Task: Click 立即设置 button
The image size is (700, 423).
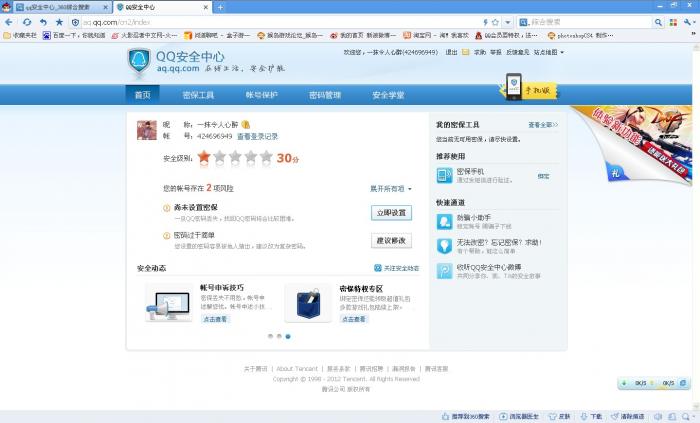Action: coord(392,213)
